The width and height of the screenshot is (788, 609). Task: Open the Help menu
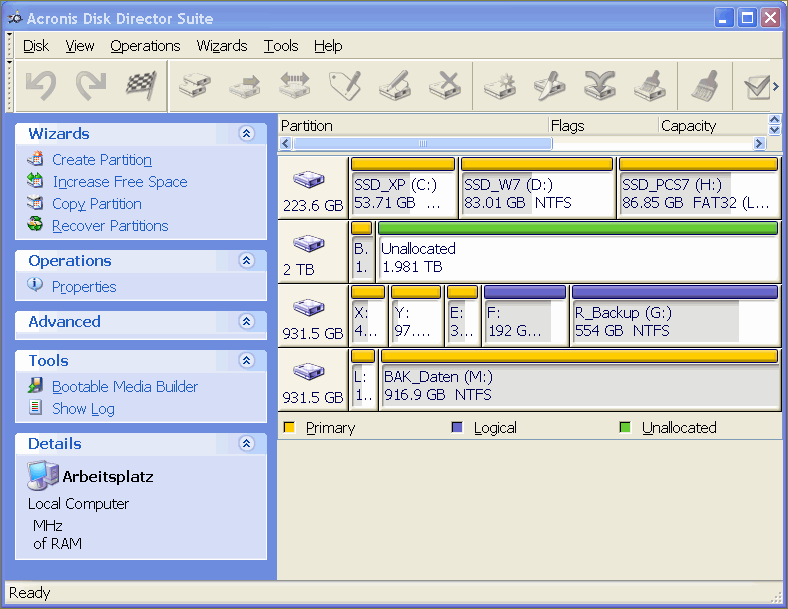[x=328, y=46]
